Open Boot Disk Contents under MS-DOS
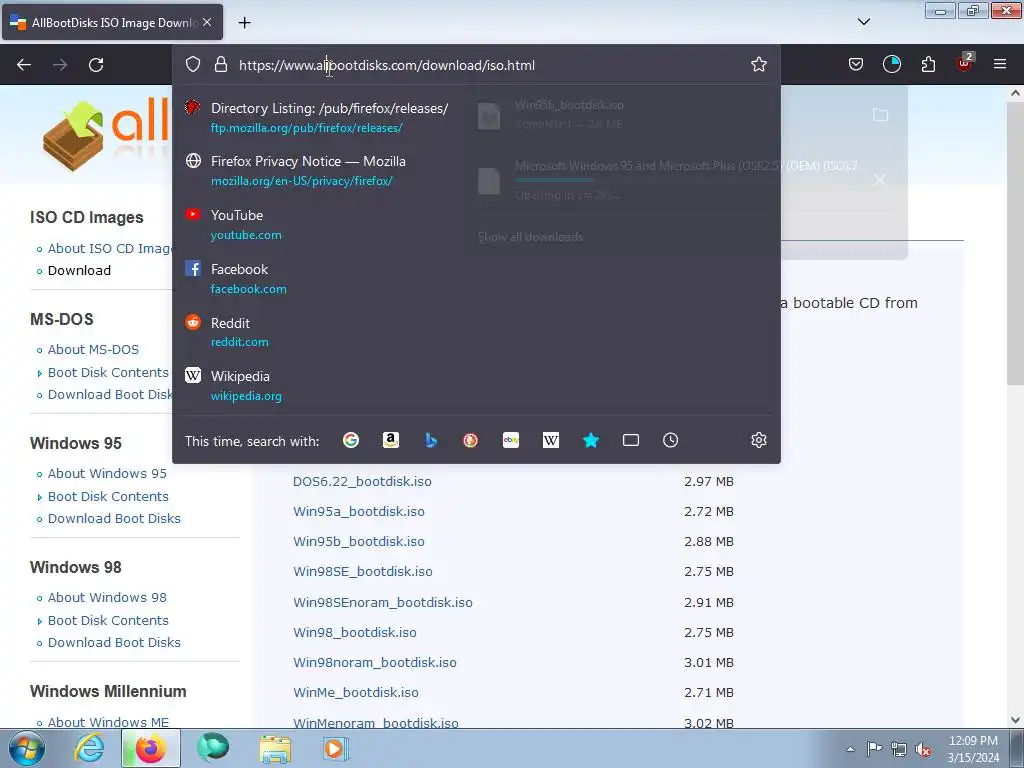This screenshot has height=768, width=1024. click(108, 372)
